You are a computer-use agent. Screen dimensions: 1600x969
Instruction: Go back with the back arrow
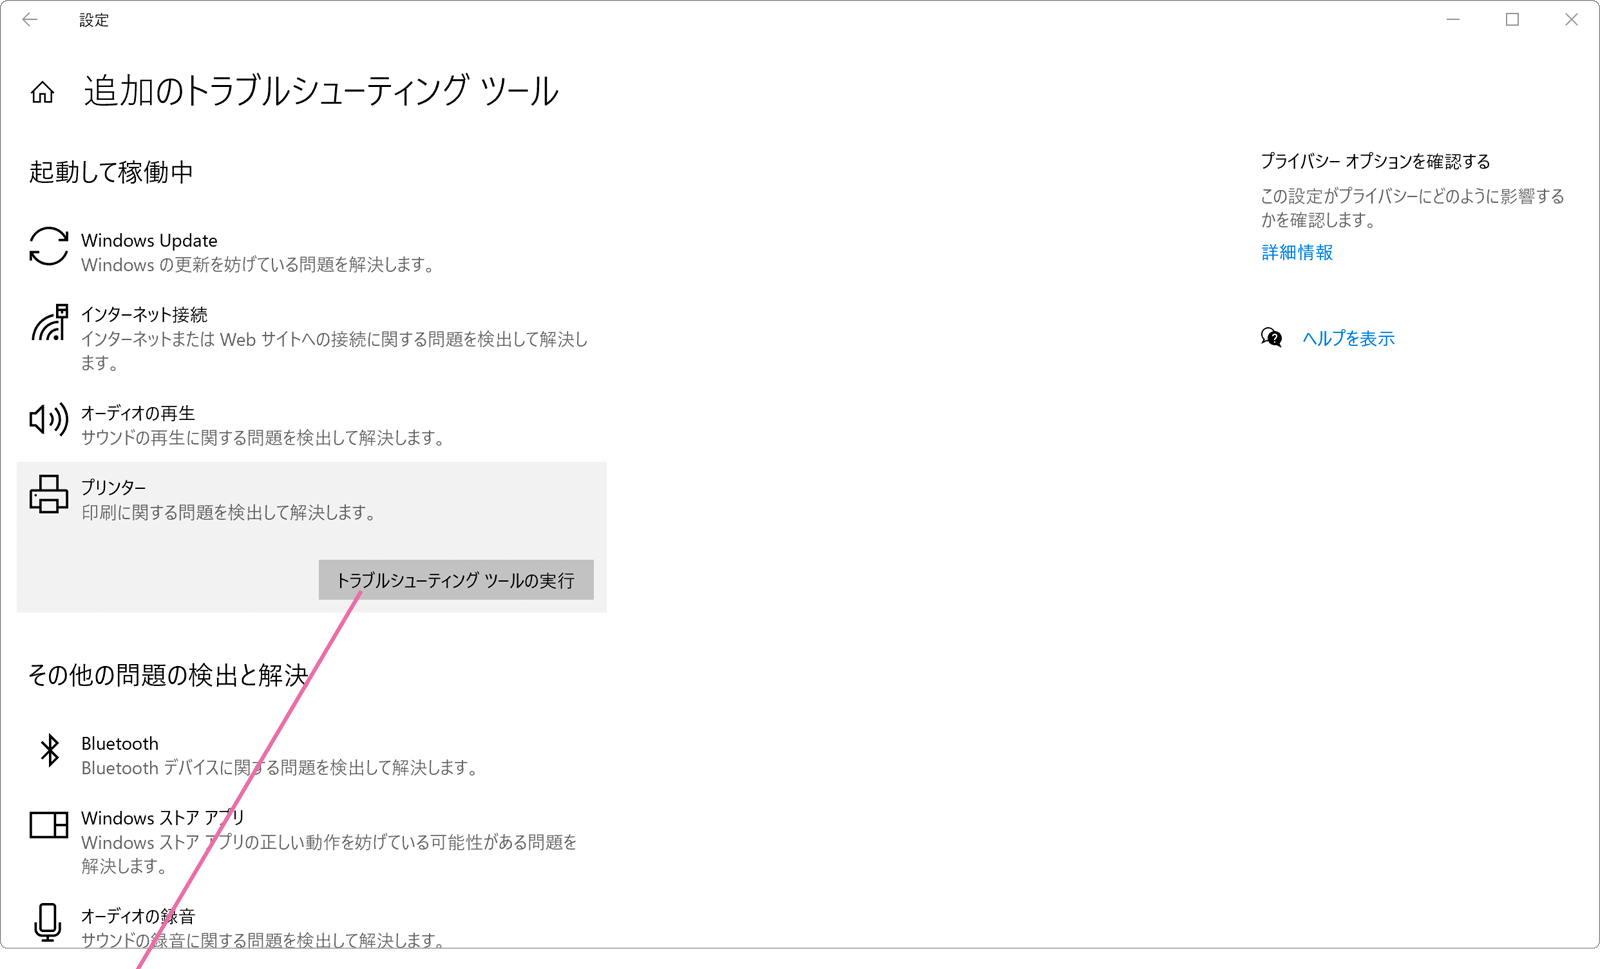click(x=30, y=19)
